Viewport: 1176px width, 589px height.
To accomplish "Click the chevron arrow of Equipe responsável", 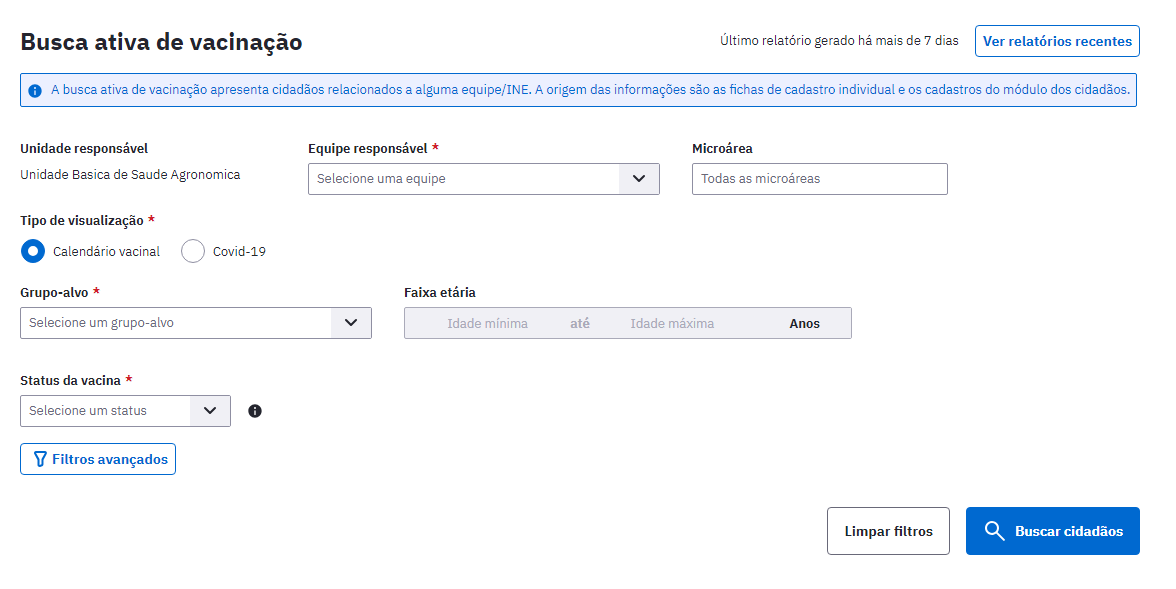I will pyautogui.click(x=639, y=179).
